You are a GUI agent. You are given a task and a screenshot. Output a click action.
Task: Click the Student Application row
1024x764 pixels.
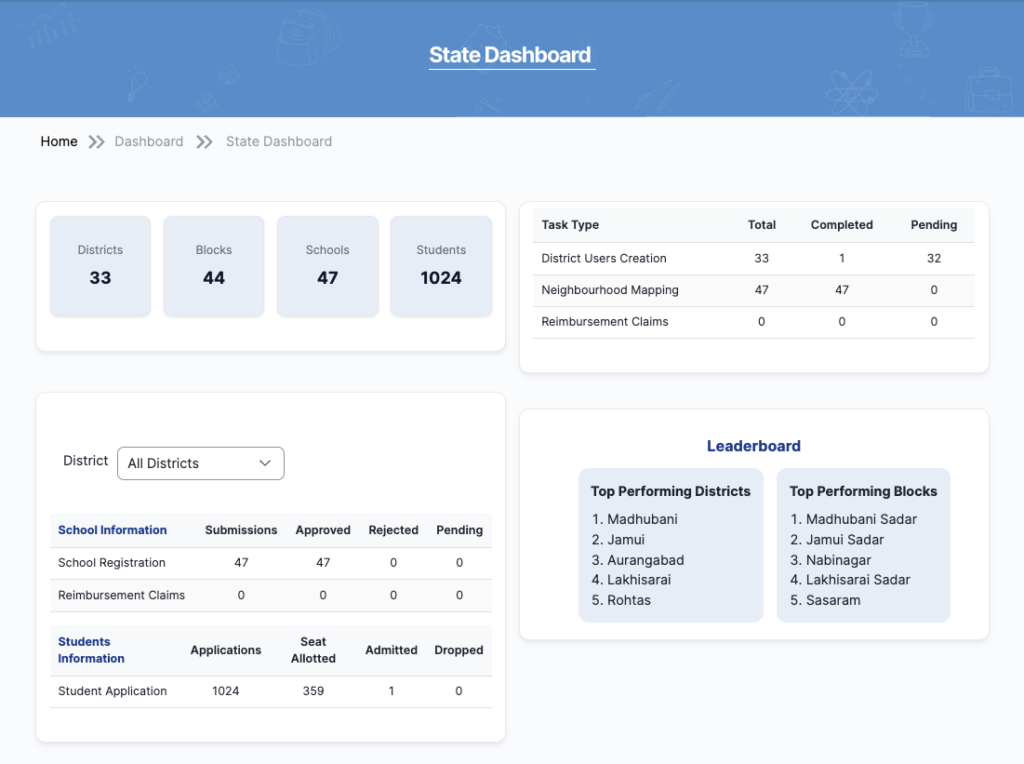click(112, 691)
